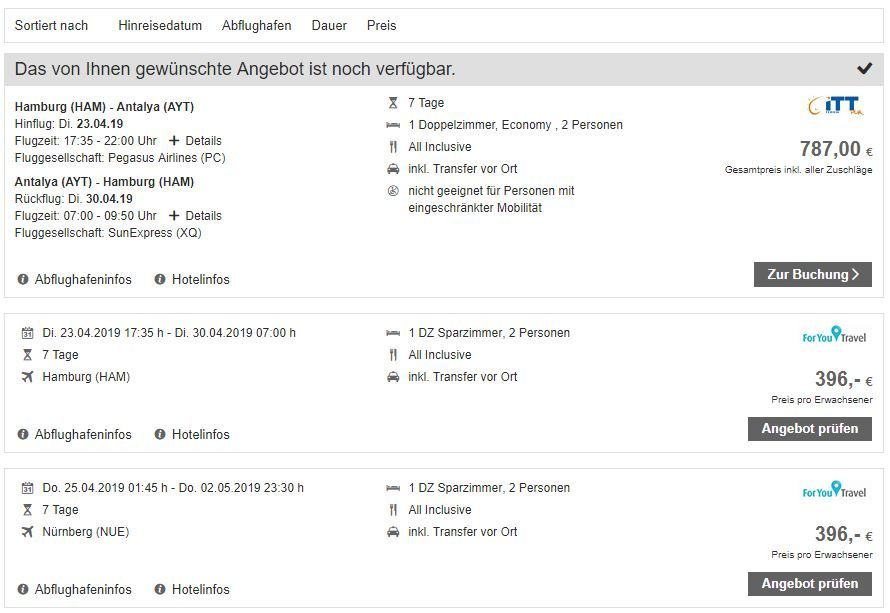Click the checkmark icon in availability banner
Screen dimensions: 890x613
point(865,69)
